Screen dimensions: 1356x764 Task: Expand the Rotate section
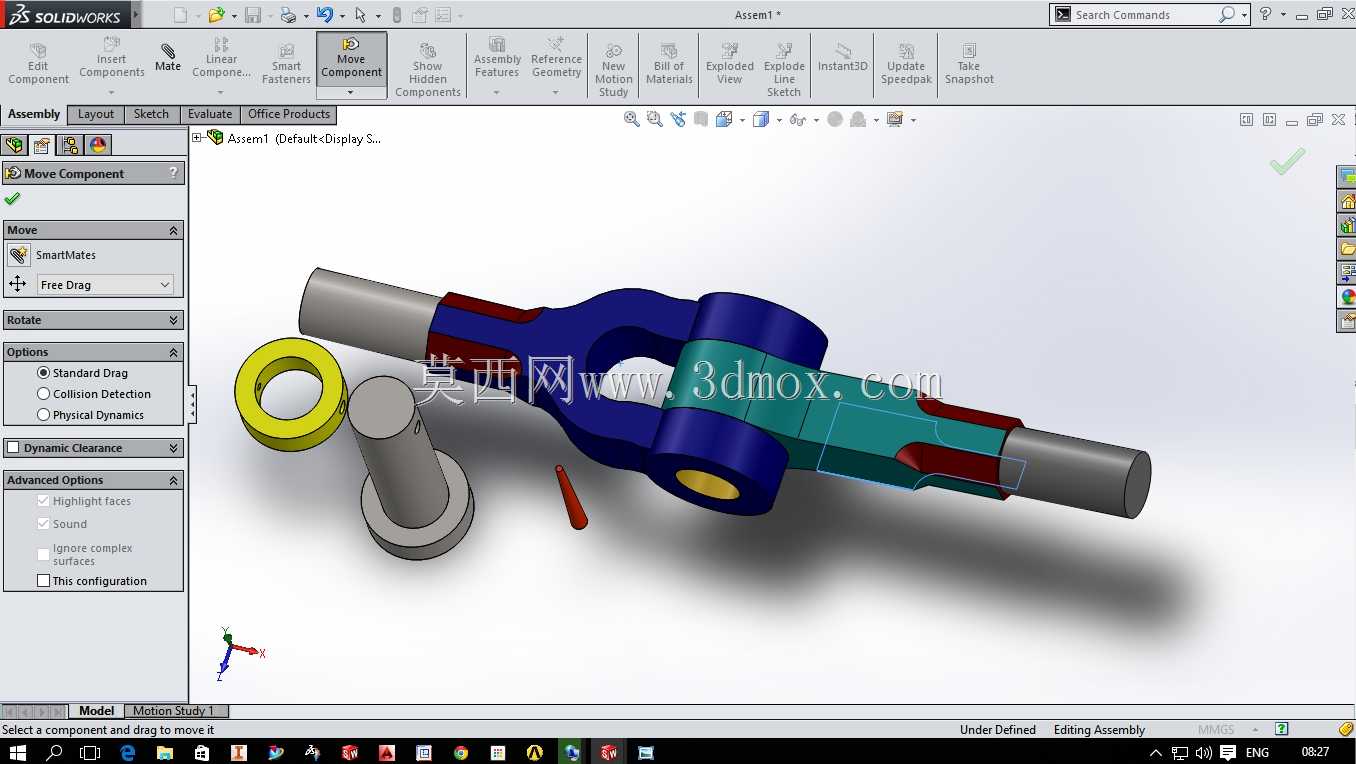(173, 320)
